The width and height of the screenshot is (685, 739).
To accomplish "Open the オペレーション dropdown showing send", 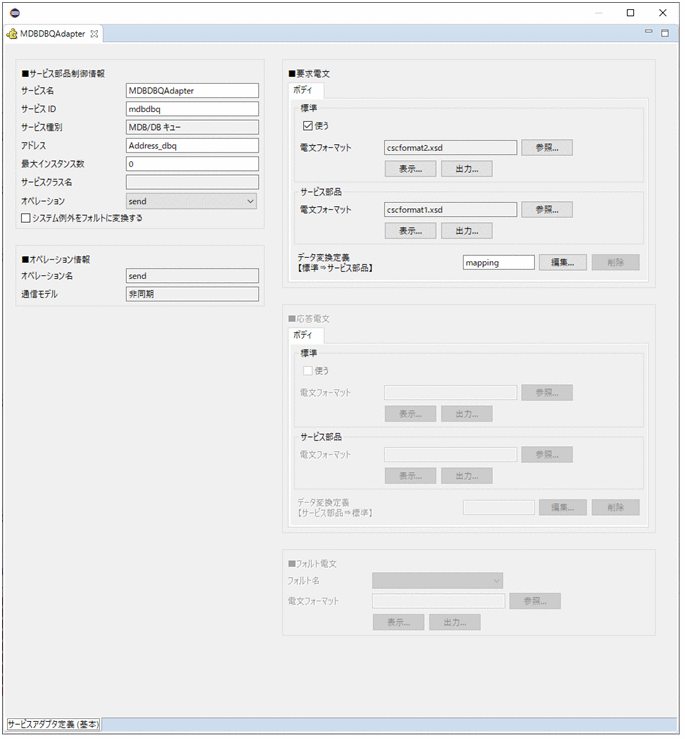I will coord(191,201).
